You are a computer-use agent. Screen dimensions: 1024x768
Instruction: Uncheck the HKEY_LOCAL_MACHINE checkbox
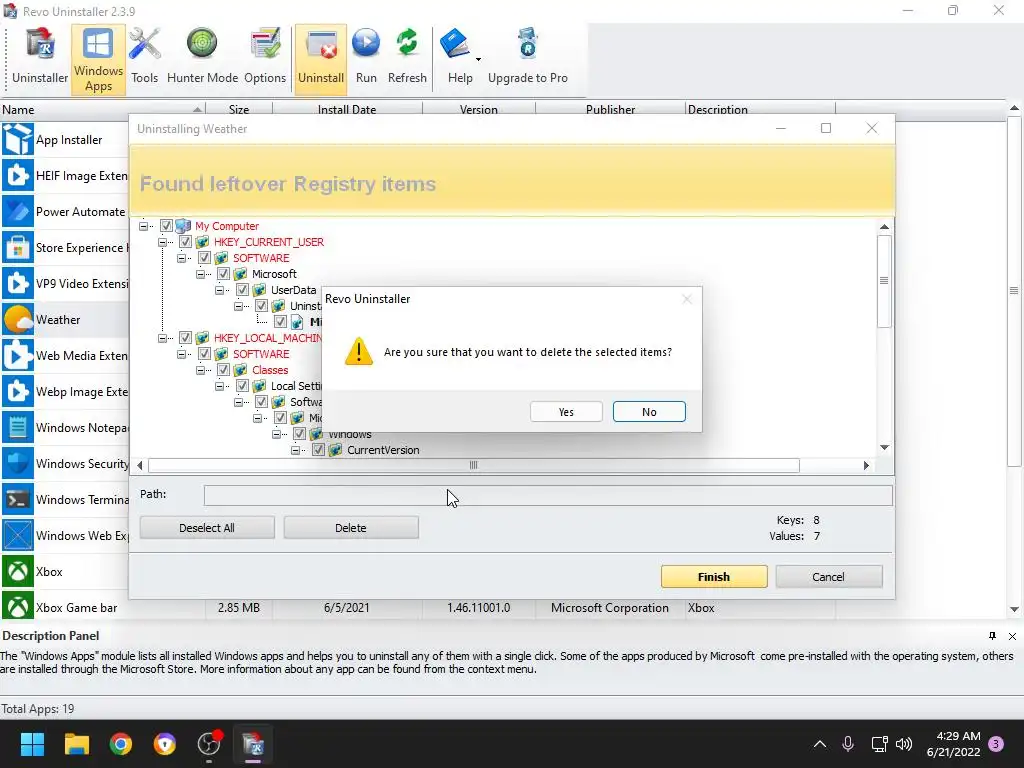185,338
